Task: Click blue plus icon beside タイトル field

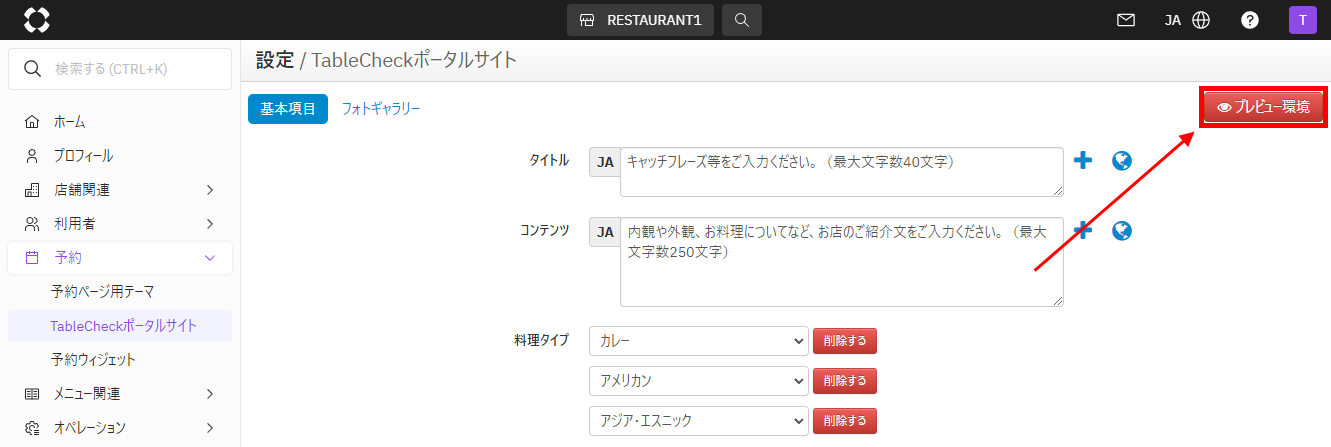Action: click(x=1083, y=160)
